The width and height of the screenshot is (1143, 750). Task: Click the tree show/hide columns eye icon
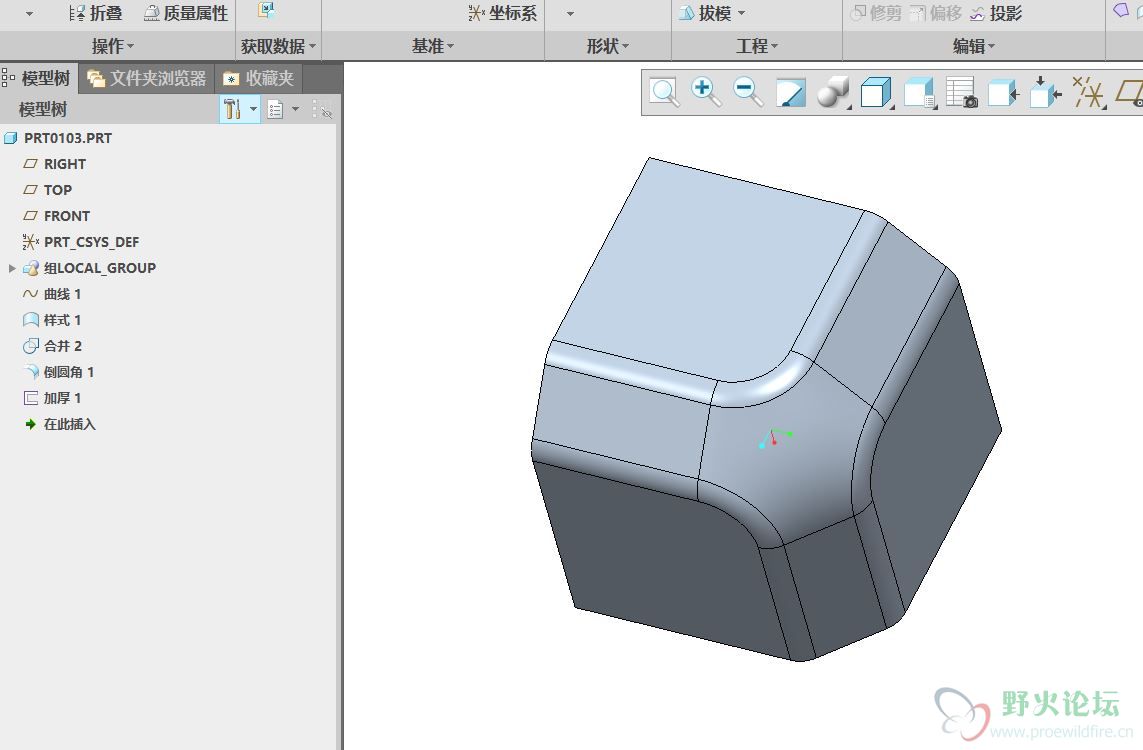pos(322,110)
